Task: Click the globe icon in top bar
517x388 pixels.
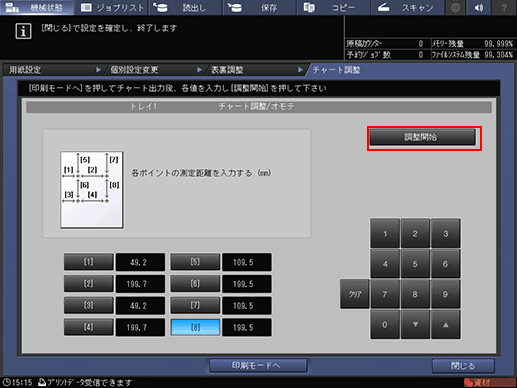Action: pyautogui.click(x=456, y=7)
